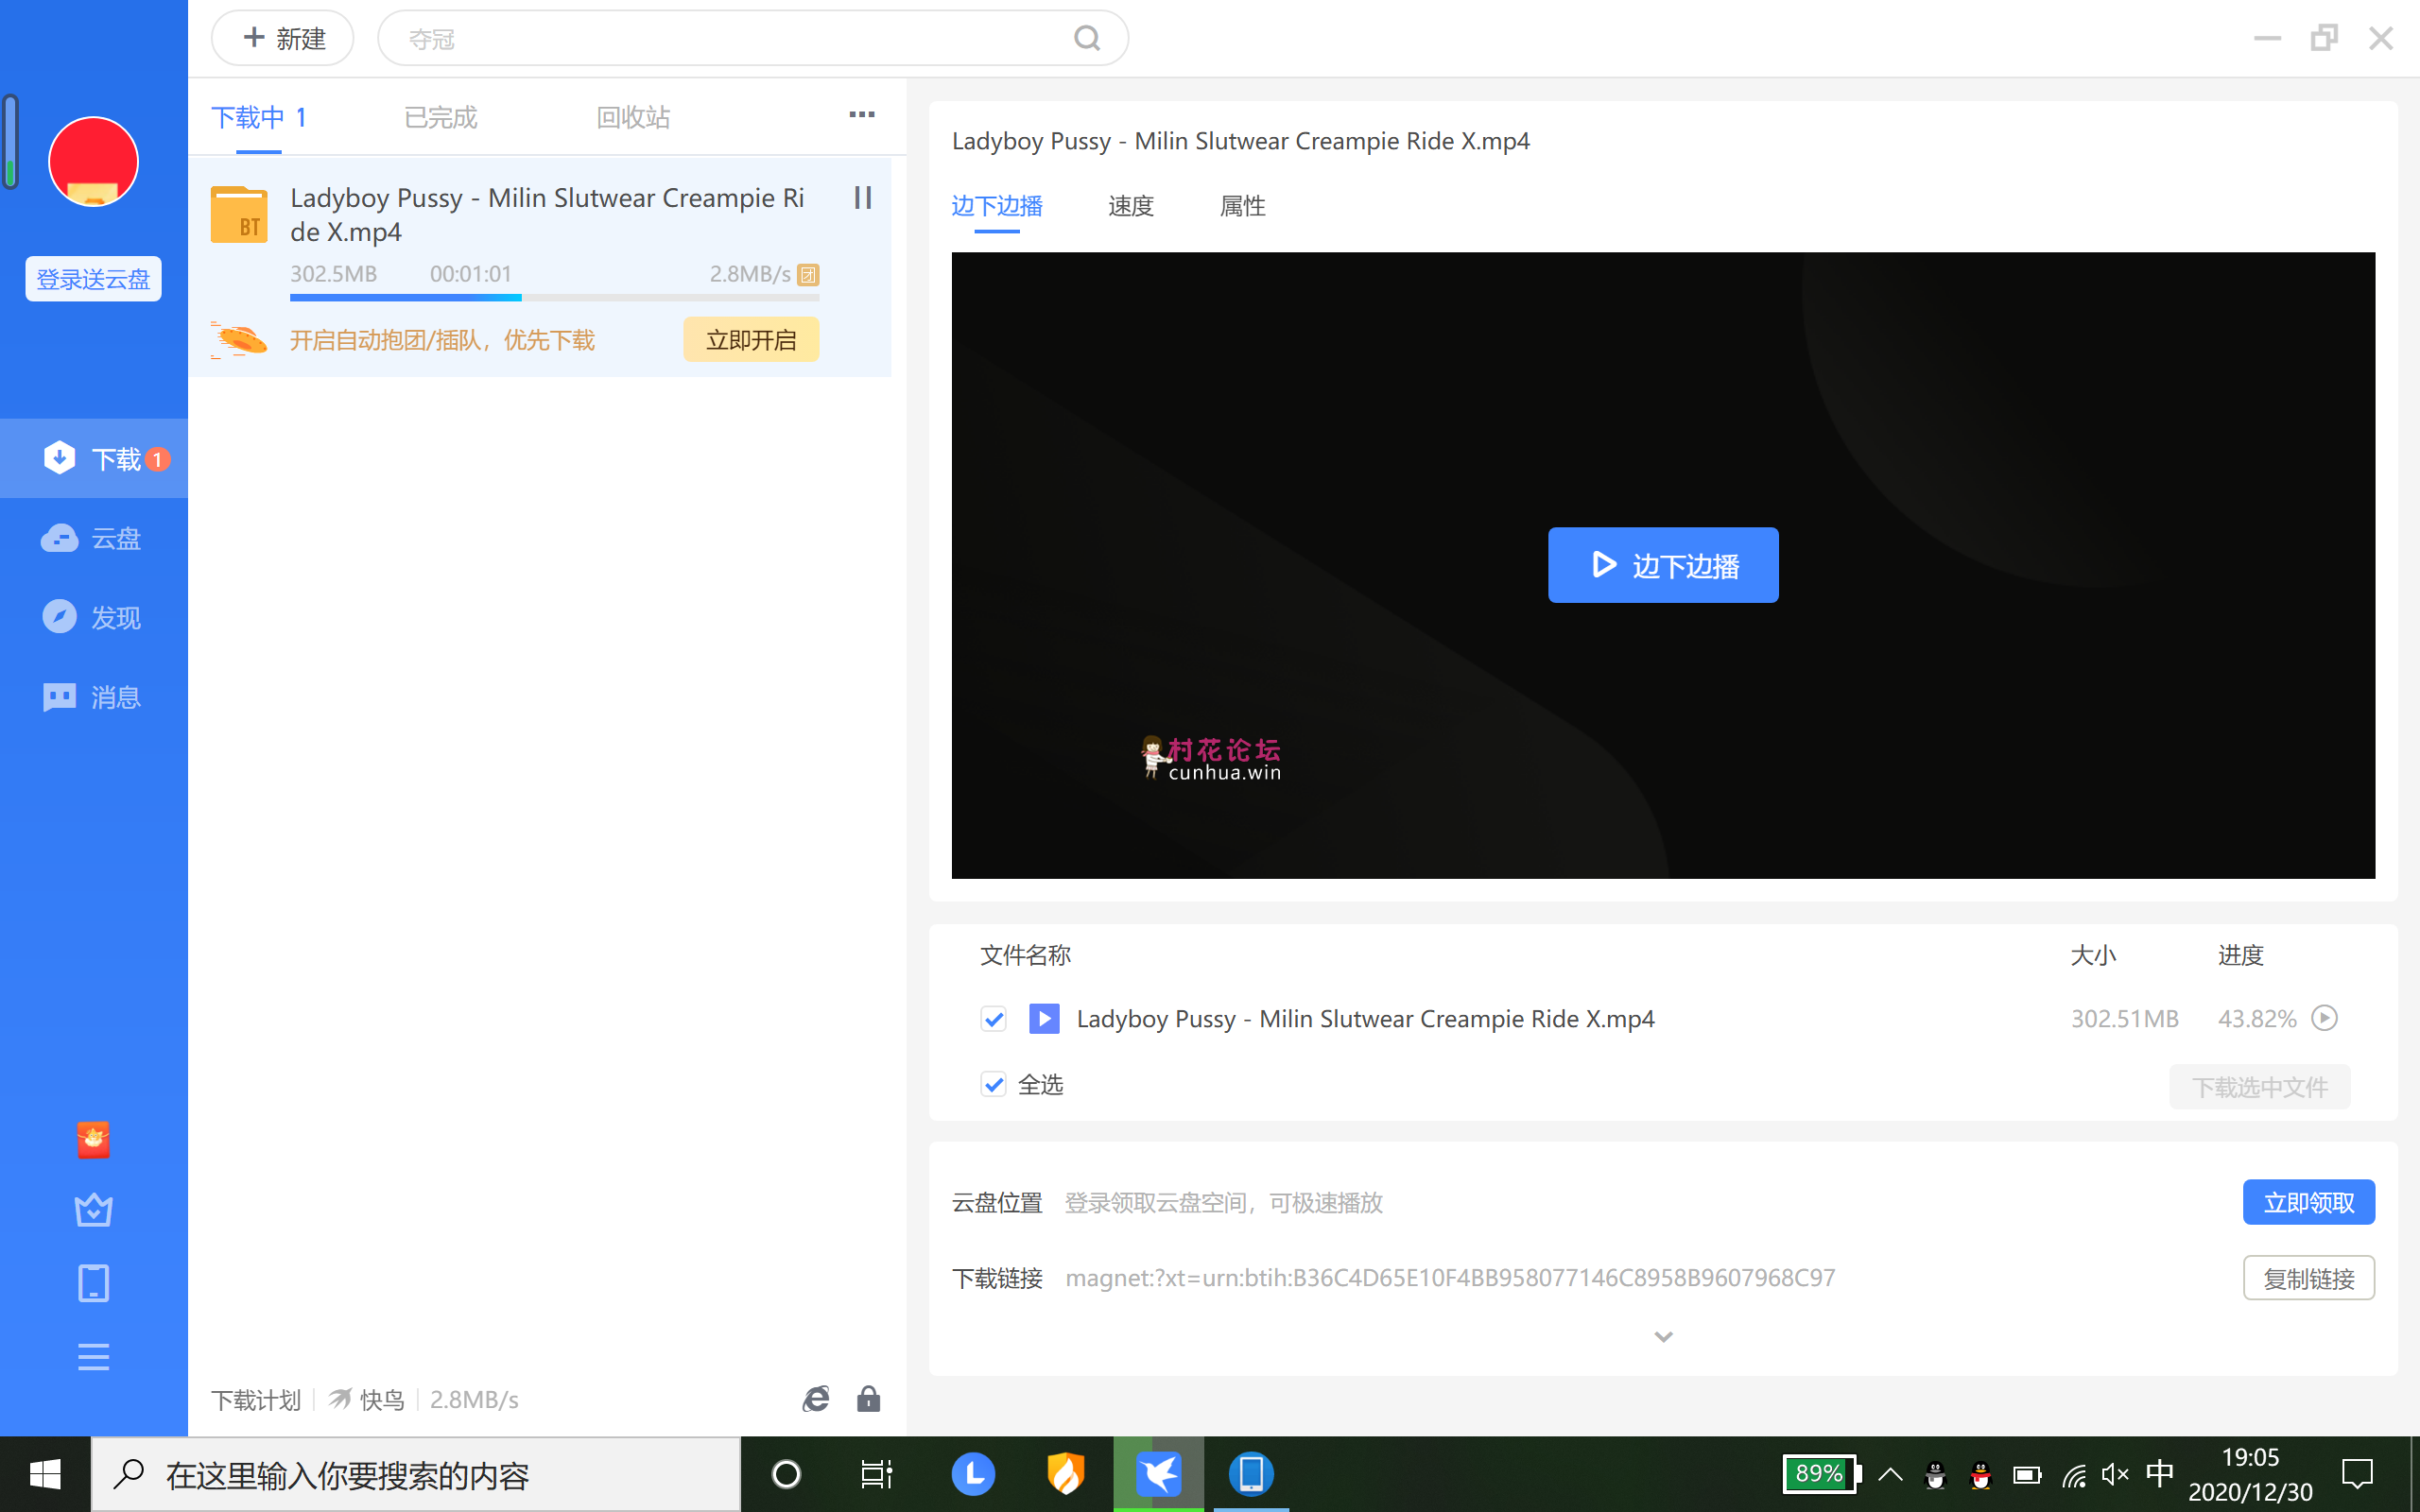Open the 消息 messages section

(x=94, y=697)
